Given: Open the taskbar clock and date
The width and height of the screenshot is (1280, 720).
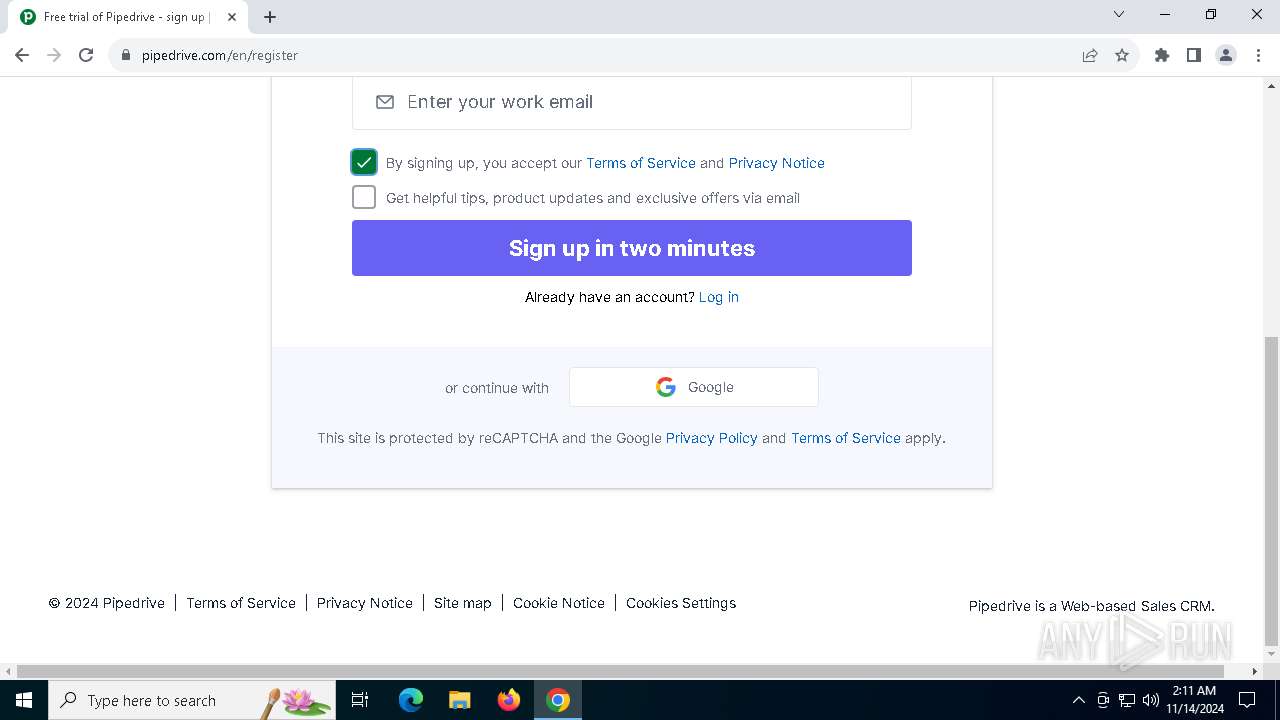Looking at the screenshot, I should 1194,700.
